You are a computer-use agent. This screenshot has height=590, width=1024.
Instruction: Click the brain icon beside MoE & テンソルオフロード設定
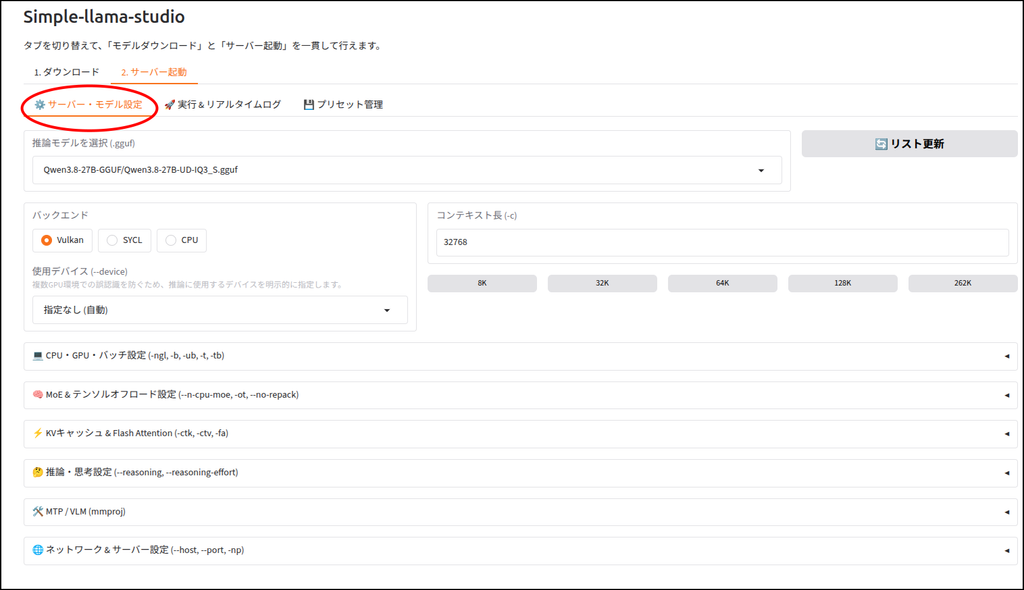click(x=38, y=395)
